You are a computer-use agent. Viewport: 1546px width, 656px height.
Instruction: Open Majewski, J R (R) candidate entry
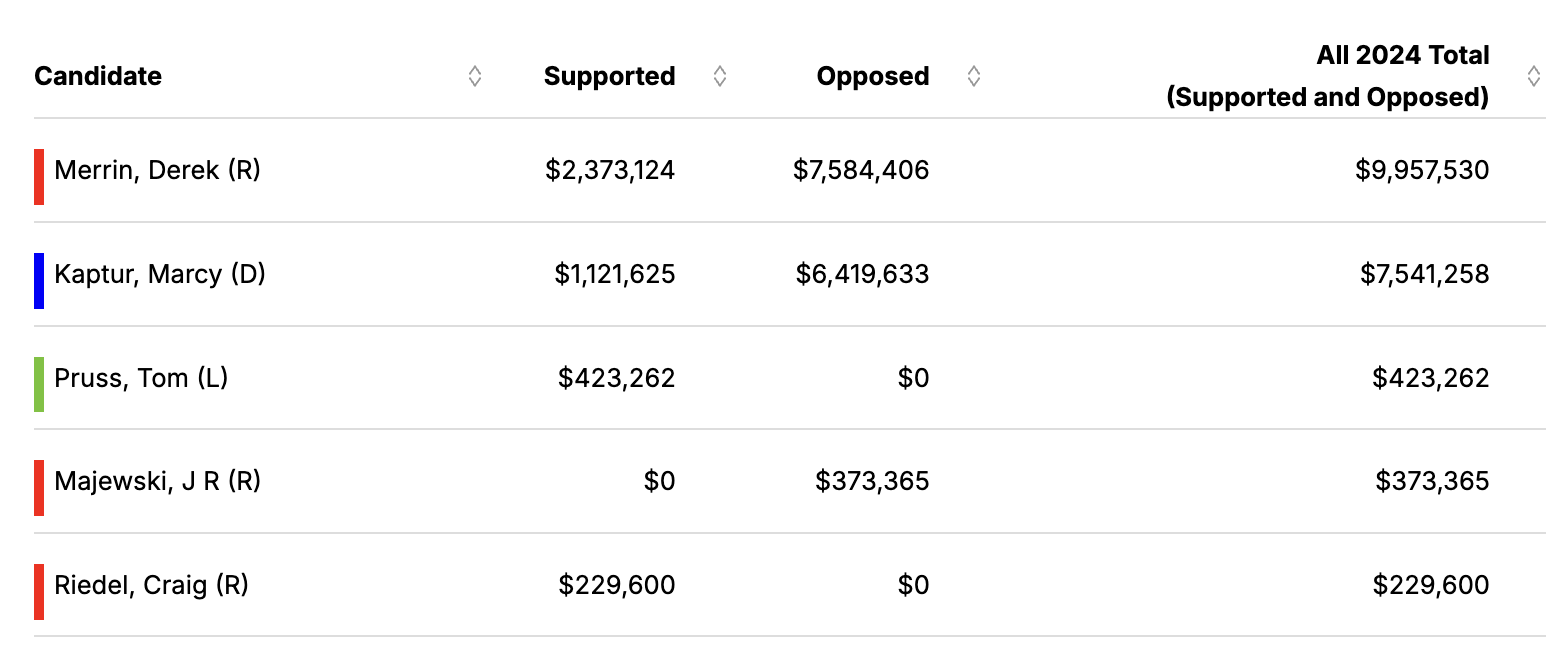point(157,481)
